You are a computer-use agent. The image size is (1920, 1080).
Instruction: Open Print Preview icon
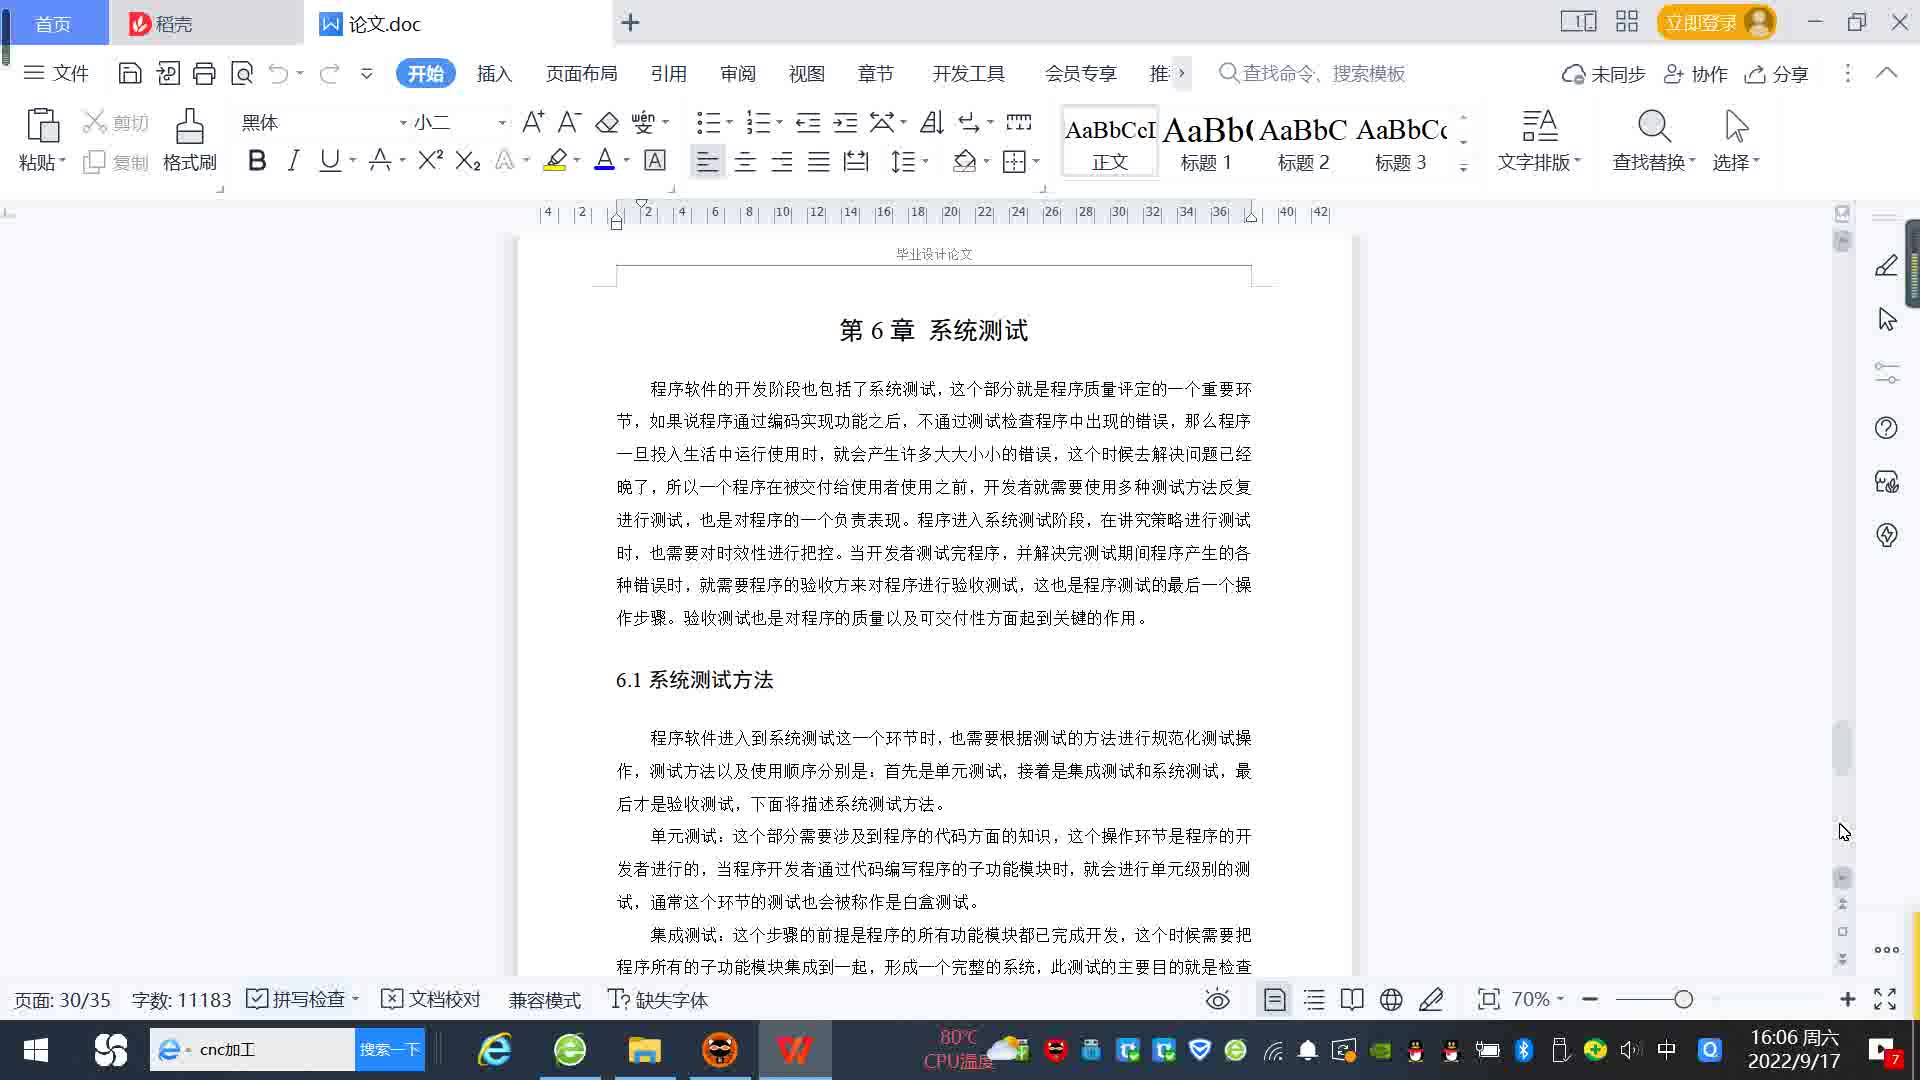point(242,73)
